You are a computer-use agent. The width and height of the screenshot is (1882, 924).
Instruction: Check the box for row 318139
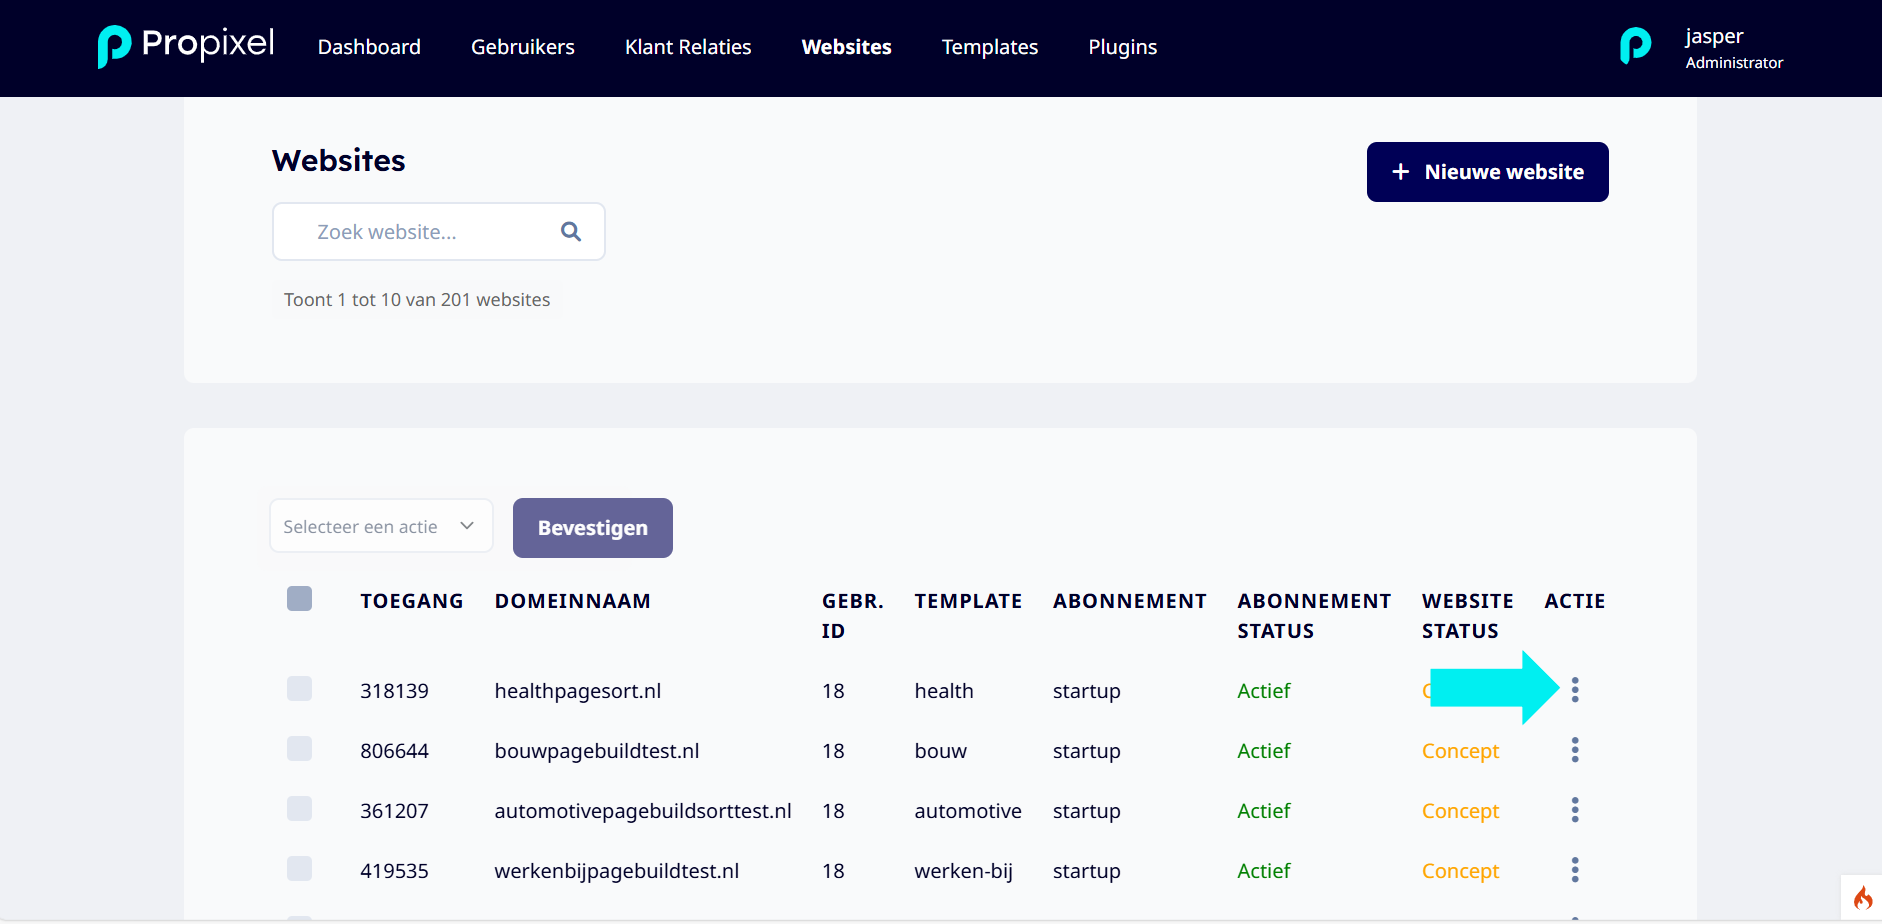(x=299, y=688)
